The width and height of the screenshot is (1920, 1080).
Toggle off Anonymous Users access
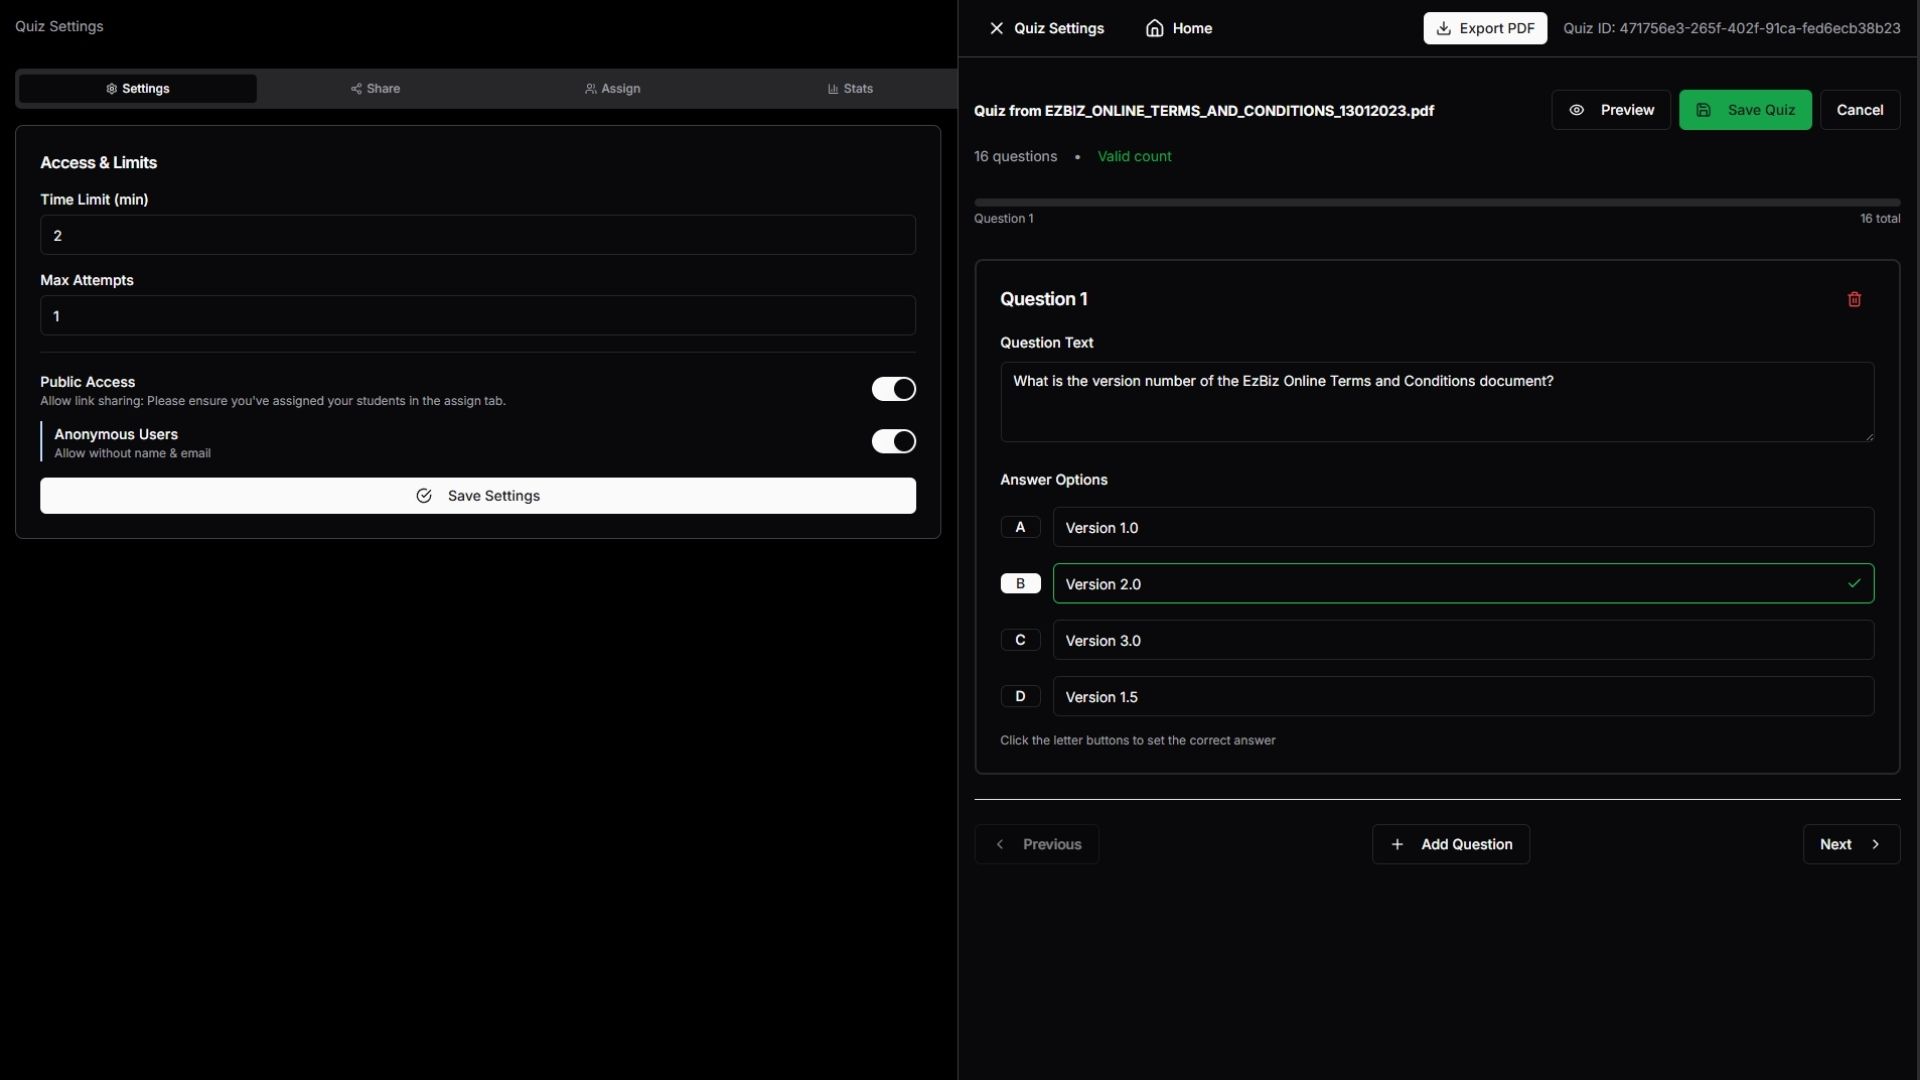point(893,441)
